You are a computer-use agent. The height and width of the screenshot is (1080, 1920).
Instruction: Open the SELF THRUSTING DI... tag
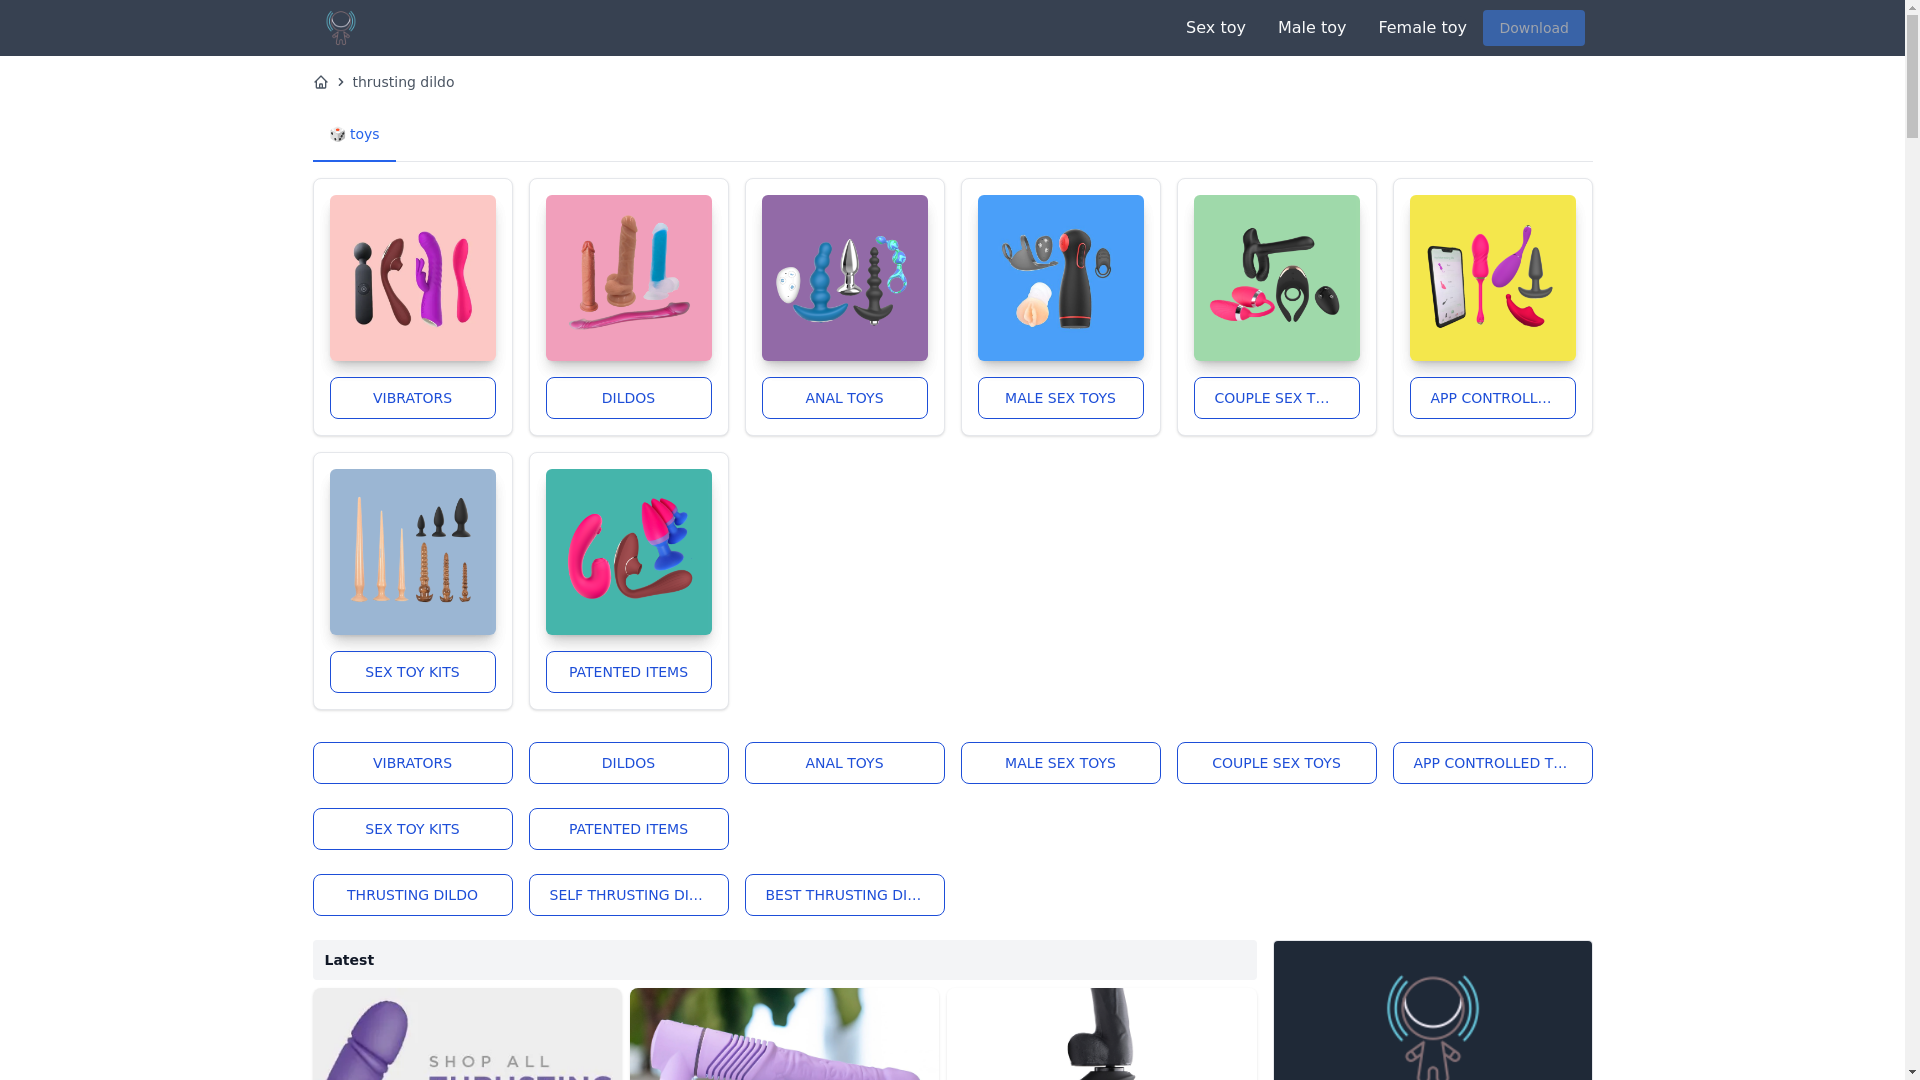coord(628,895)
